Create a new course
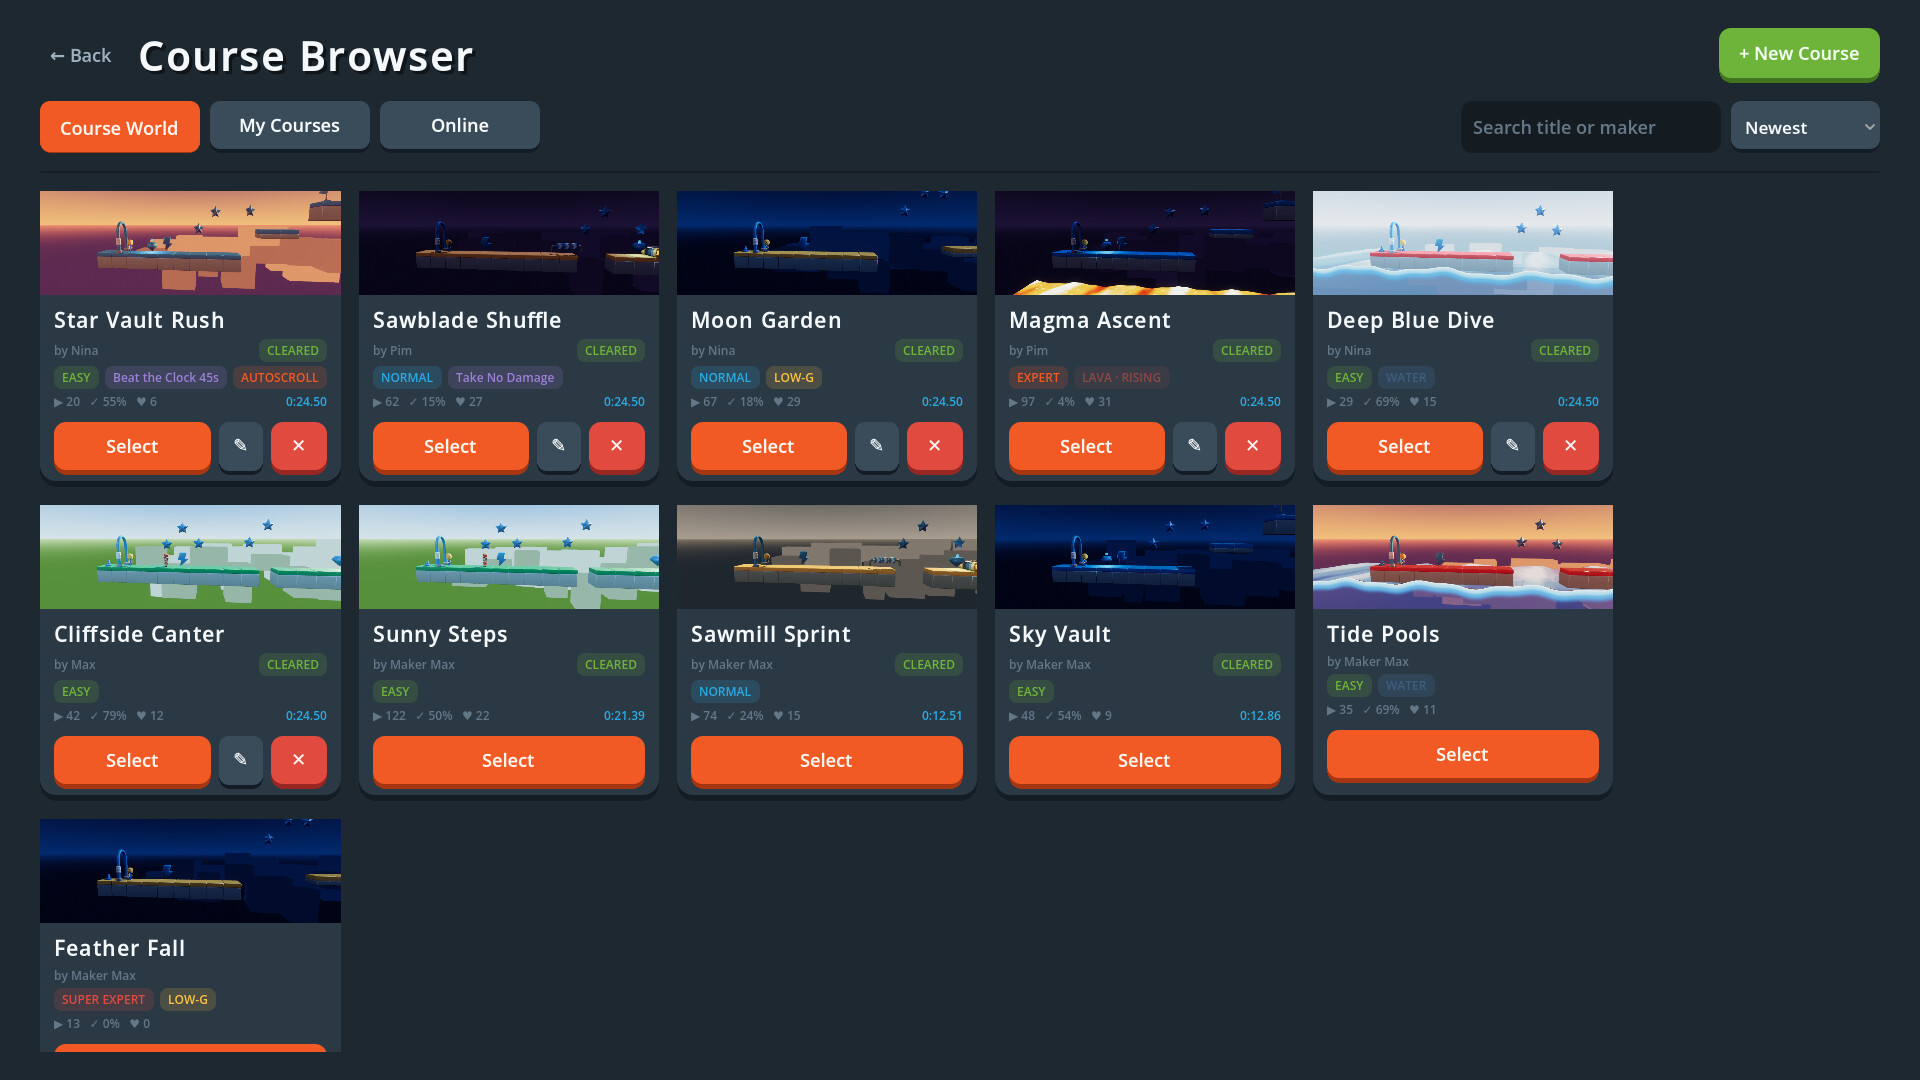Image resolution: width=1920 pixels, height=1080 pixels. (1799, 53)
